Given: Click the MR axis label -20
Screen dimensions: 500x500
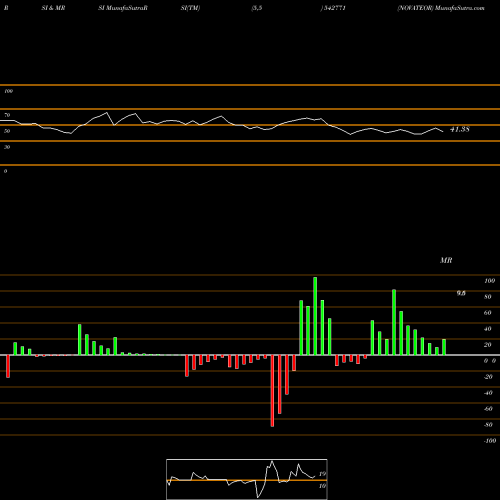Looking at the screenshot, I should (488, 377).
